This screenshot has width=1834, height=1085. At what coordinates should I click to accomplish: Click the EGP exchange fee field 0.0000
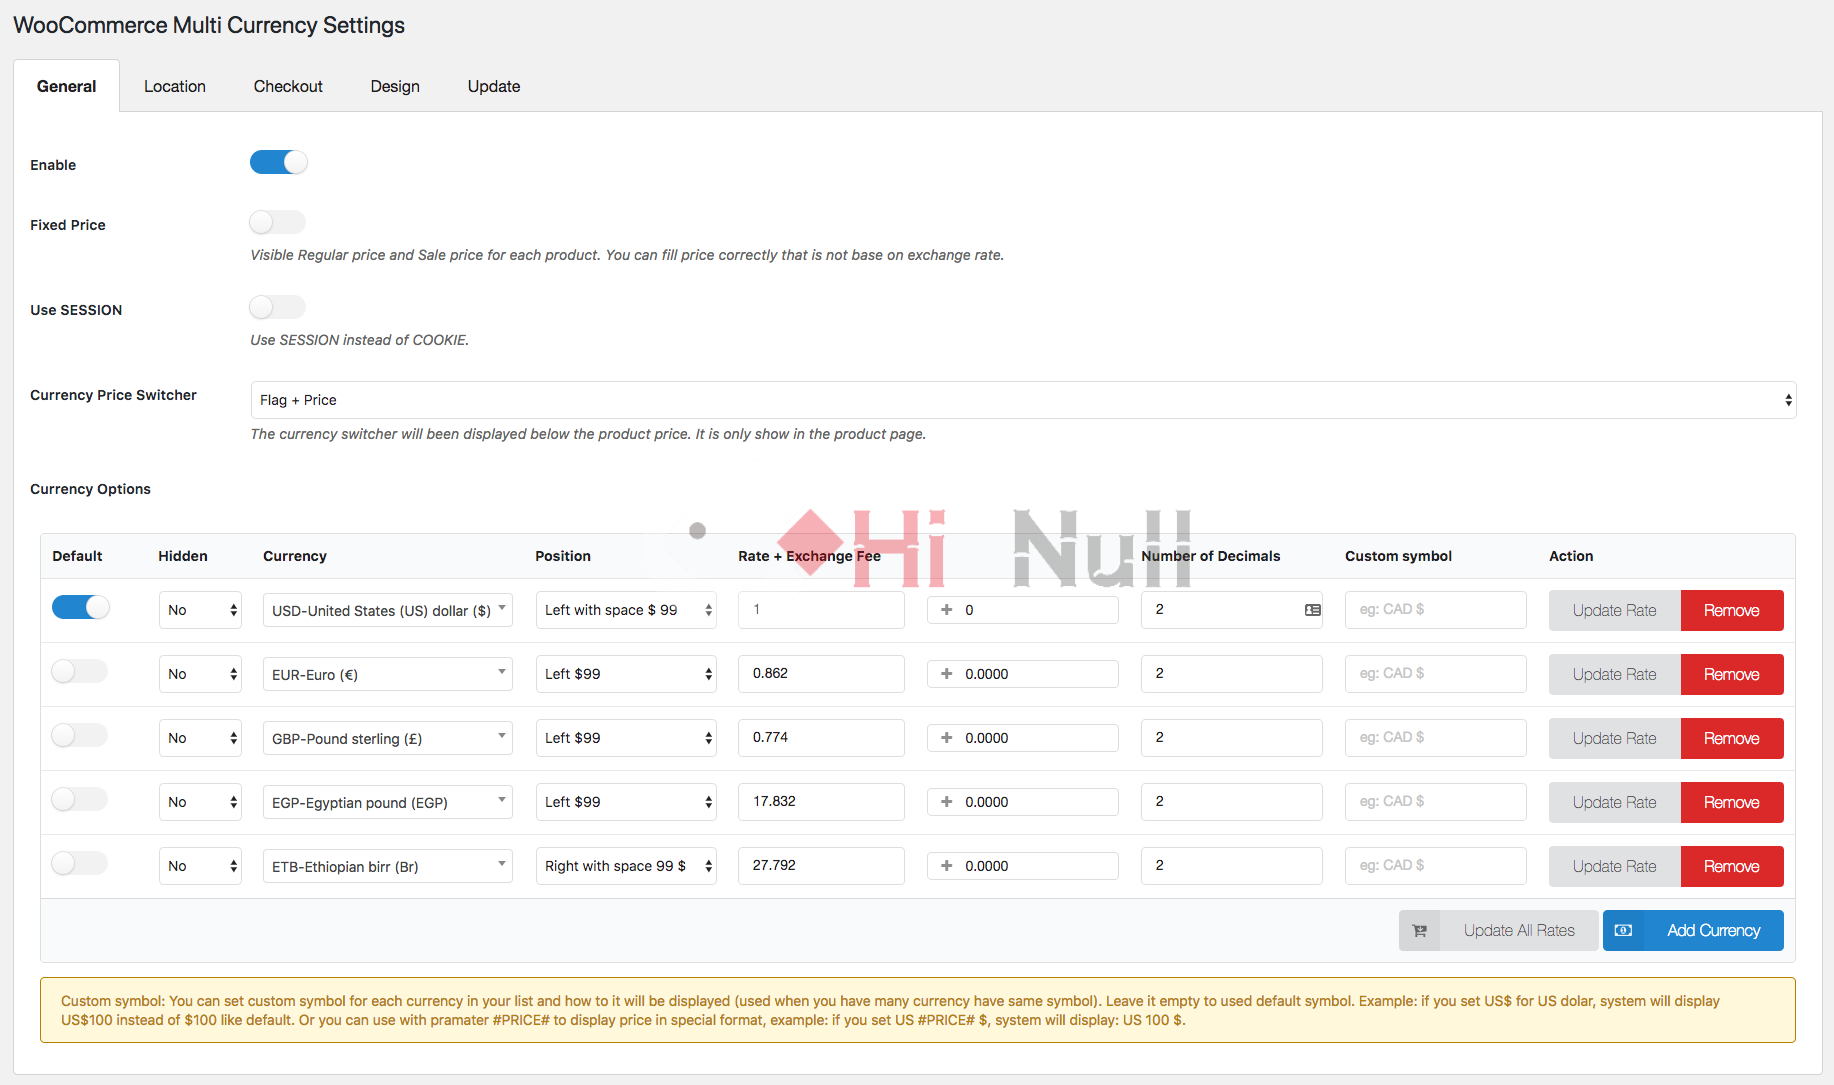(x=1022, y=802)
